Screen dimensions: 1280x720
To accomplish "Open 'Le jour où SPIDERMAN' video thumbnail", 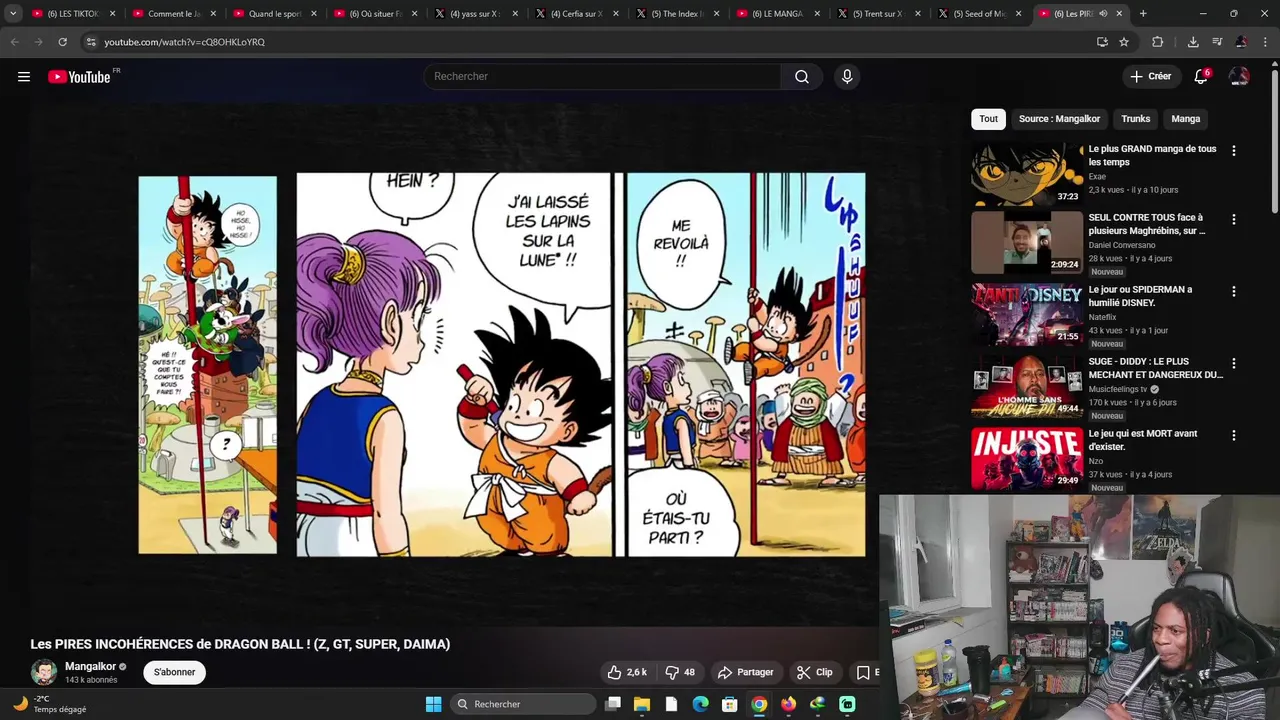I will 1027,315.
